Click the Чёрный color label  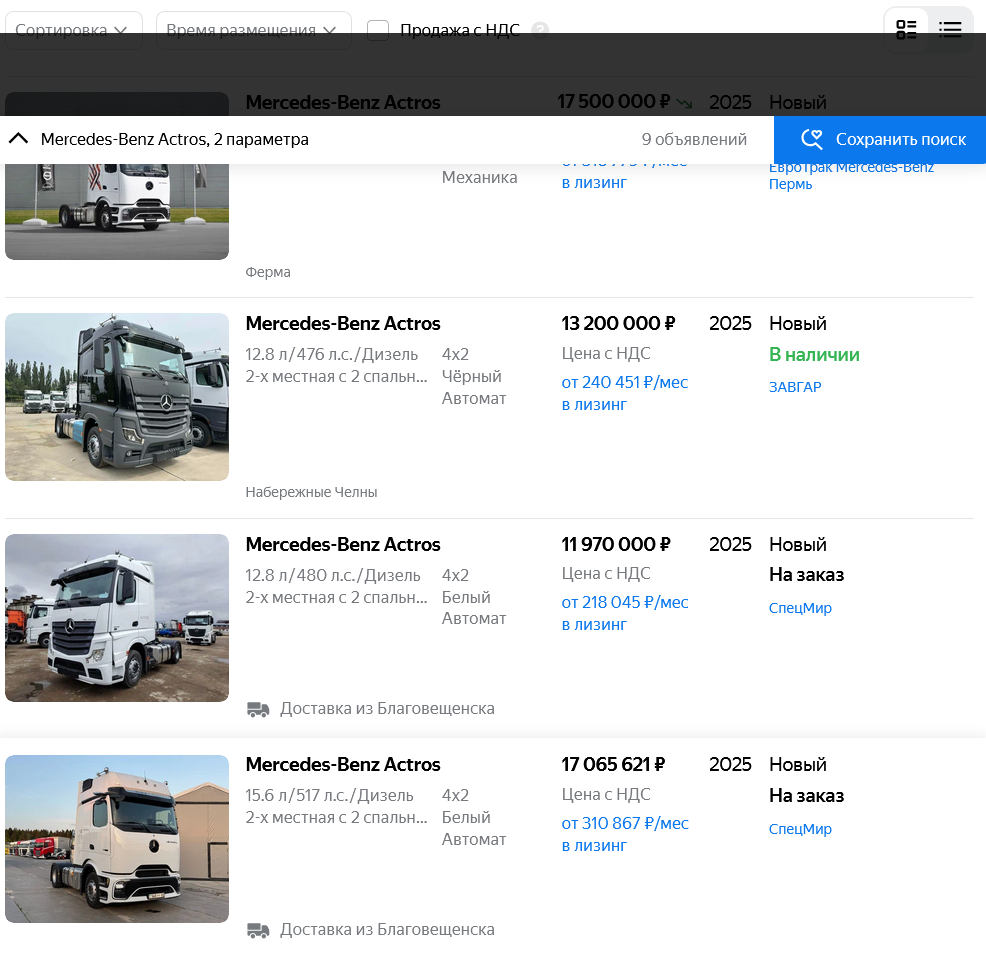(x=472, y=376)
